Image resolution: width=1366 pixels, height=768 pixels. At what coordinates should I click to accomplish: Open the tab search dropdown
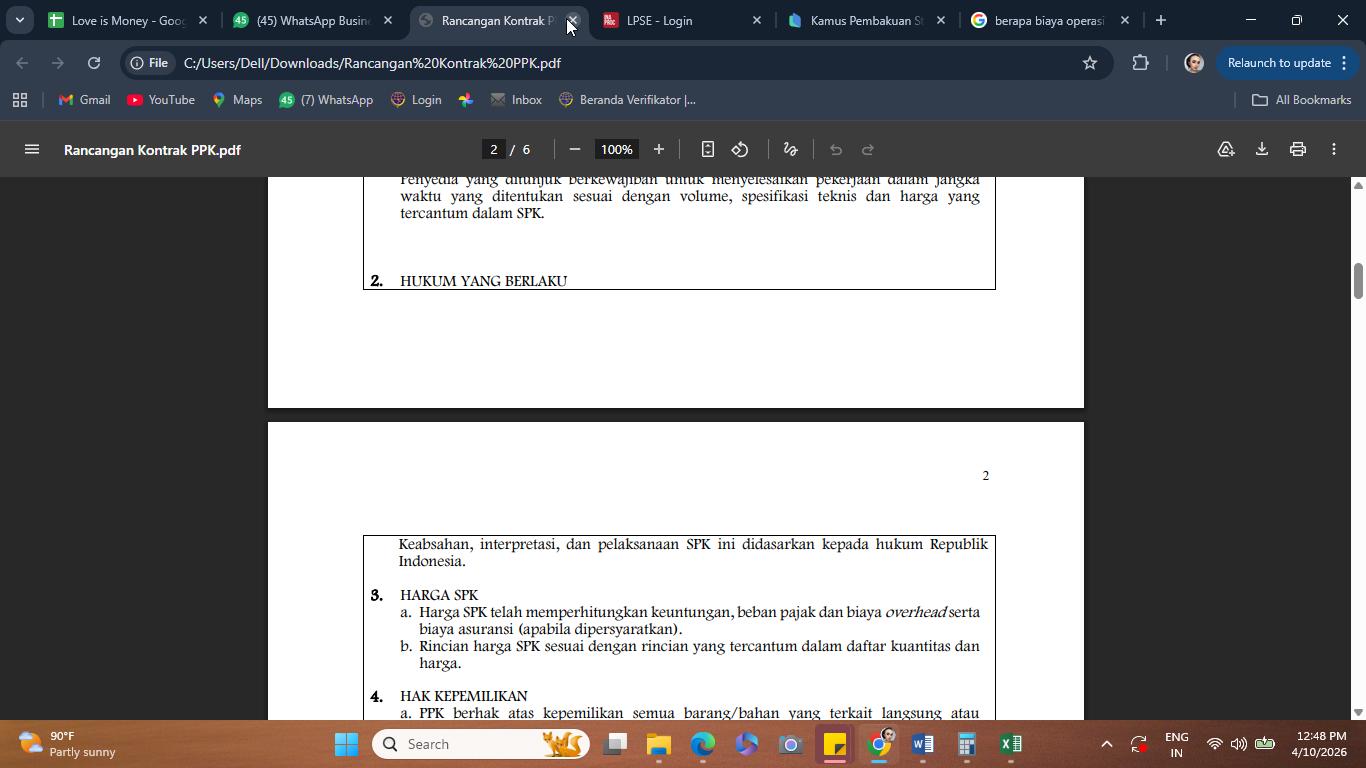point(19,20)
